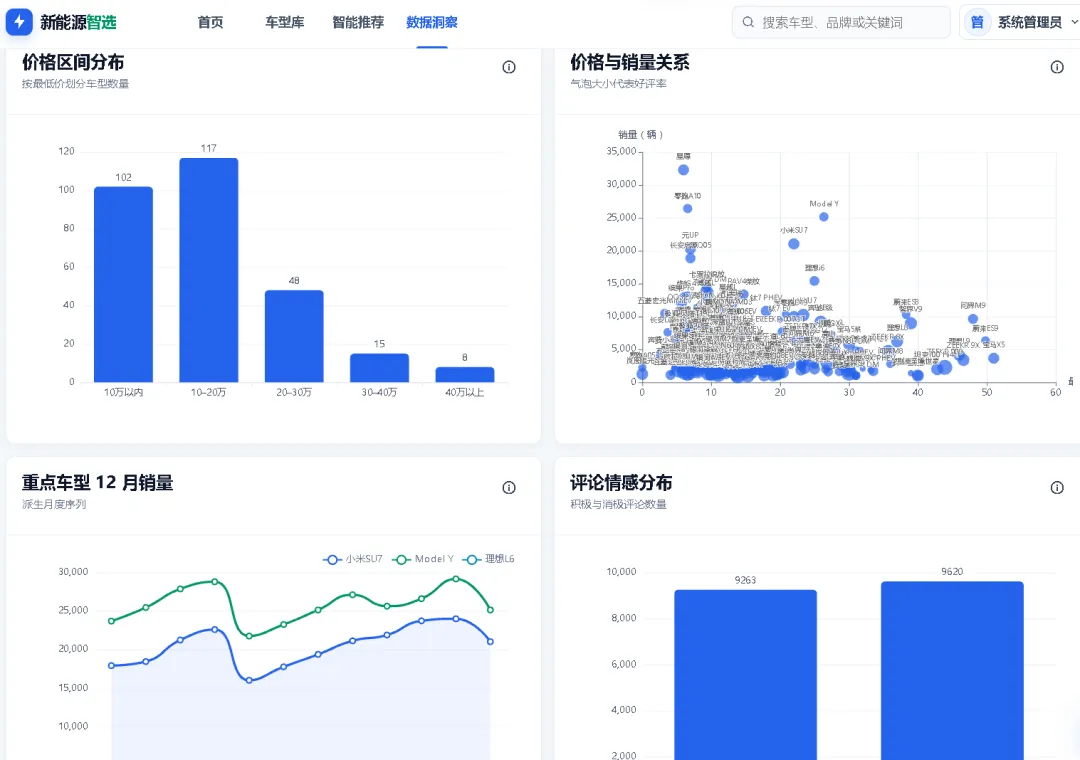The image size is (1080, 760).
Task: Toggle 理想L6 legend series
Action: click(x=488, y=559)
